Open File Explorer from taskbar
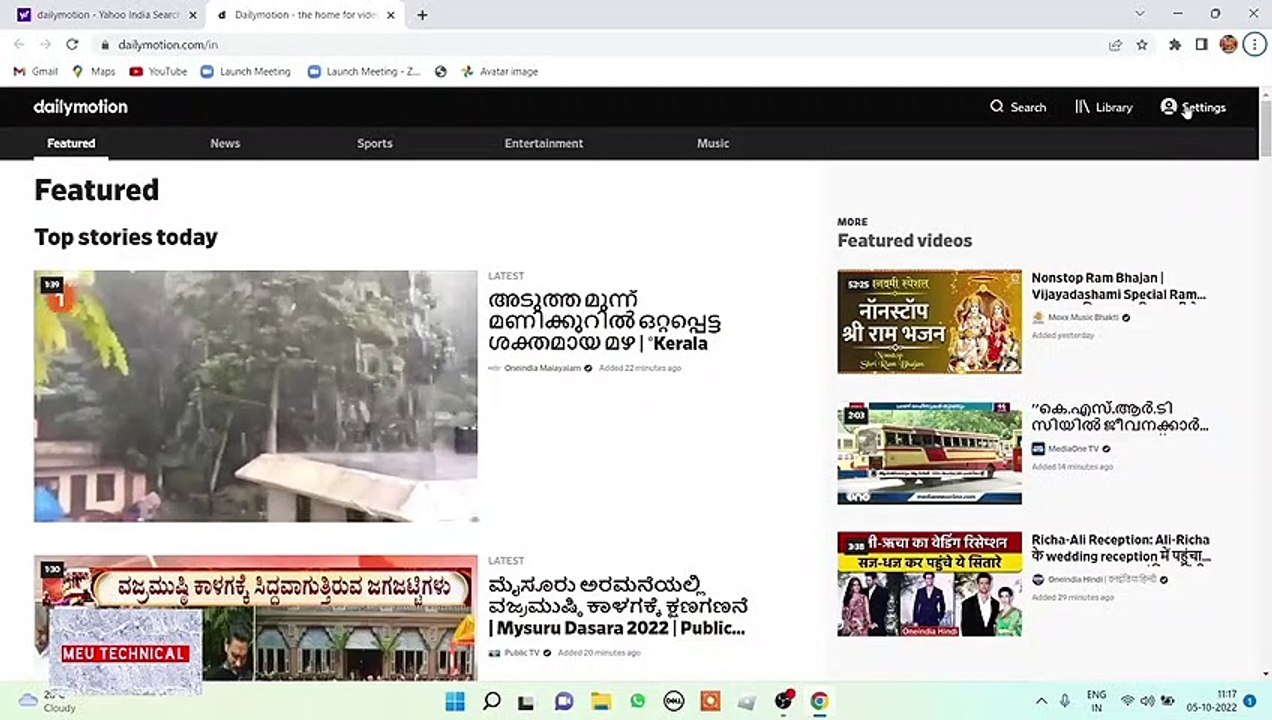This screenshot has height=720, width=1272. tap(601, 701)
